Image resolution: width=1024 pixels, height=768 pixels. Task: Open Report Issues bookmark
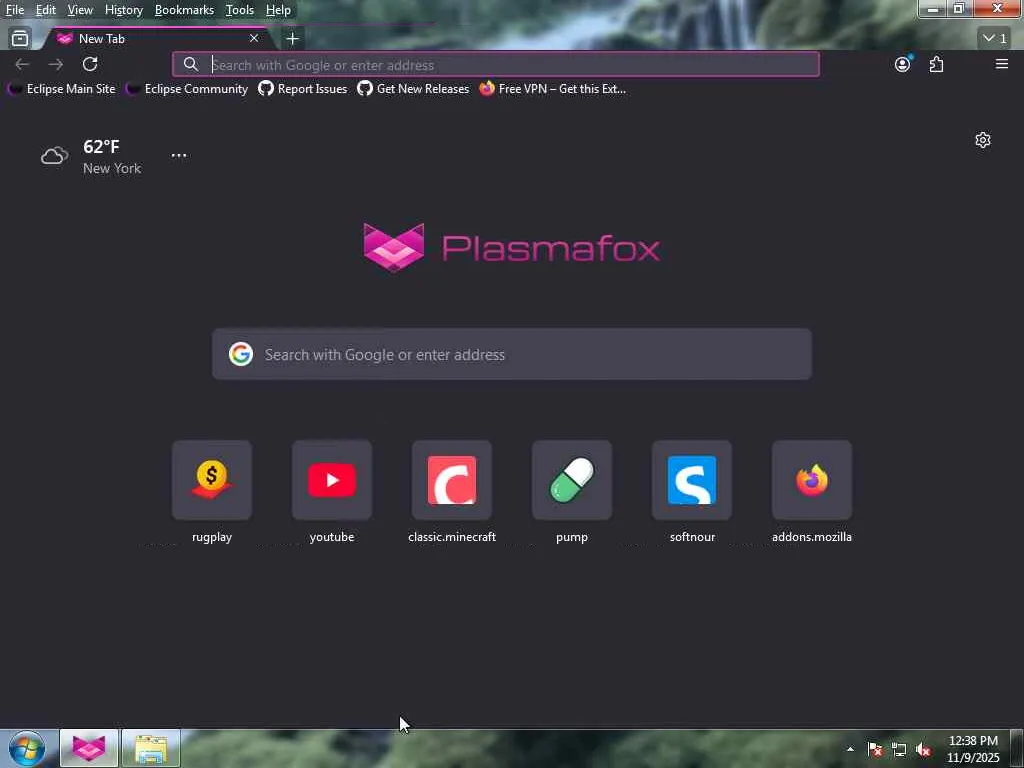[x=303, y=89]
